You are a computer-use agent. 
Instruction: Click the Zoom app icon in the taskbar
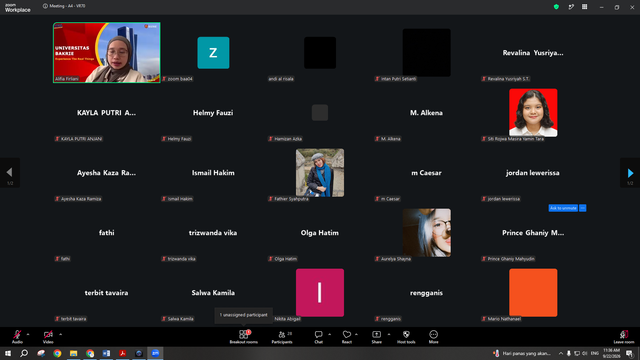click(155, 353)
